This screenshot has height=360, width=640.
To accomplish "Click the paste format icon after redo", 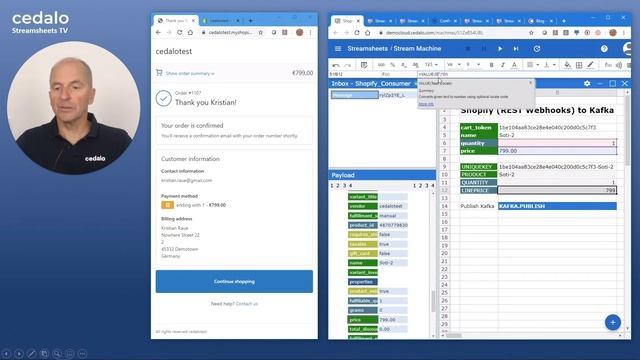I will pos(364,65).
